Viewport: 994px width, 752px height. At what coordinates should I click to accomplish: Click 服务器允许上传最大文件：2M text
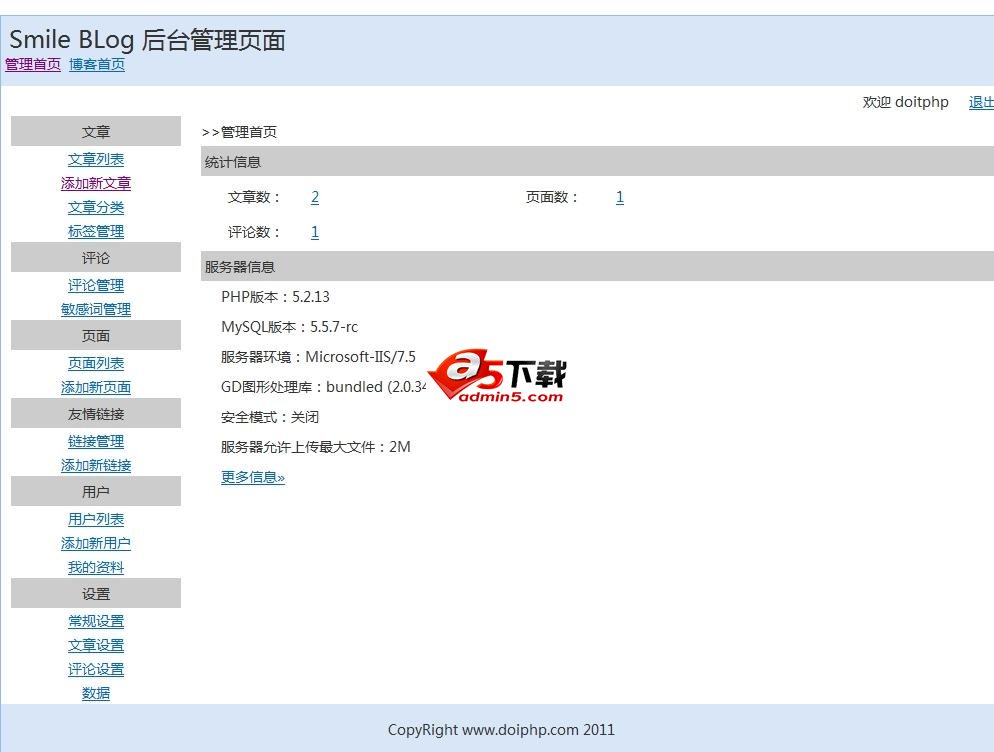pyautogui.click(x=316, y=447)
